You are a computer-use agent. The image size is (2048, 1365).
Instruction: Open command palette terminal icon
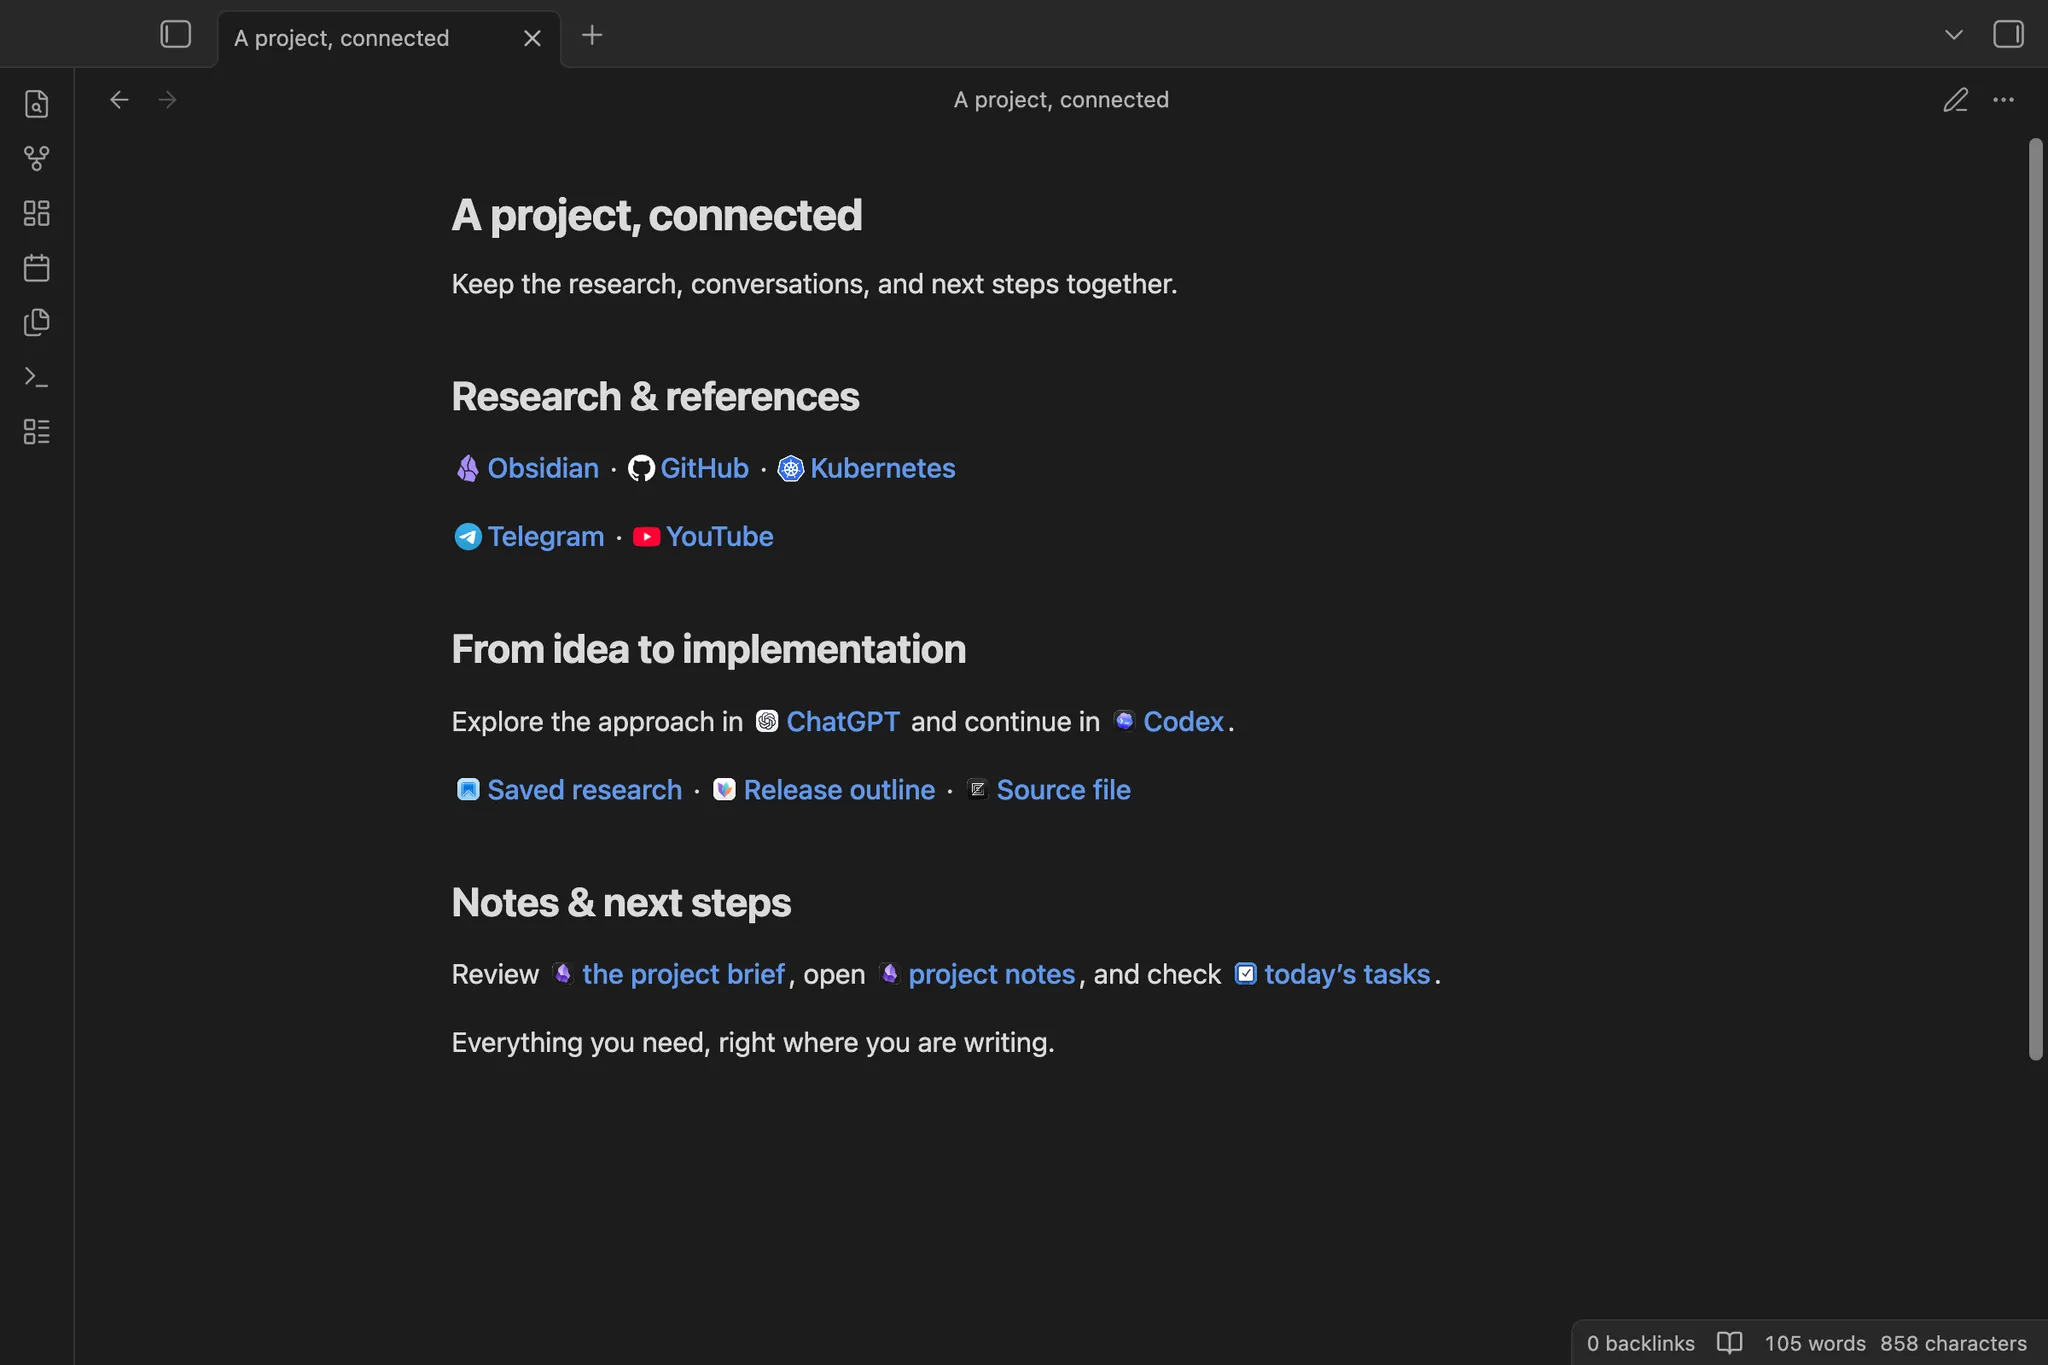37,377
